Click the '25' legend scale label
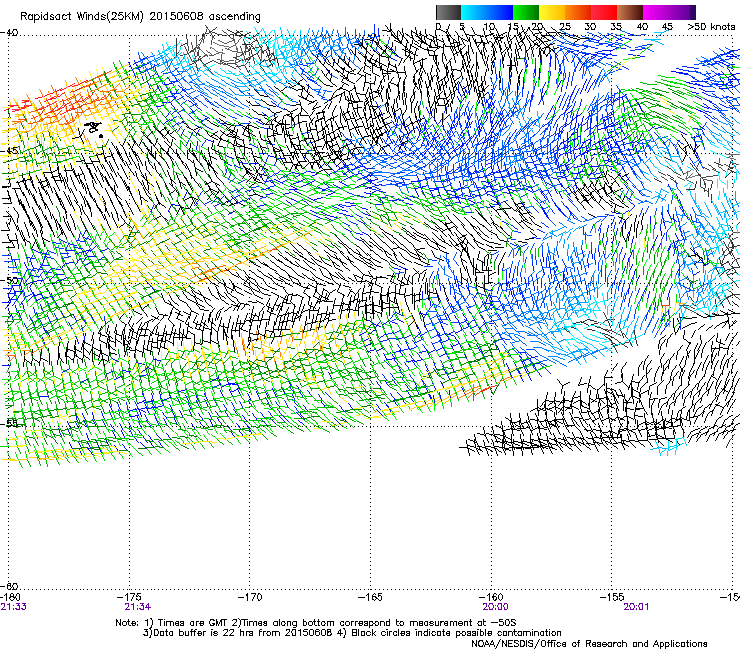The width and height of the screenshot is (740, 650). pos(565,27)
